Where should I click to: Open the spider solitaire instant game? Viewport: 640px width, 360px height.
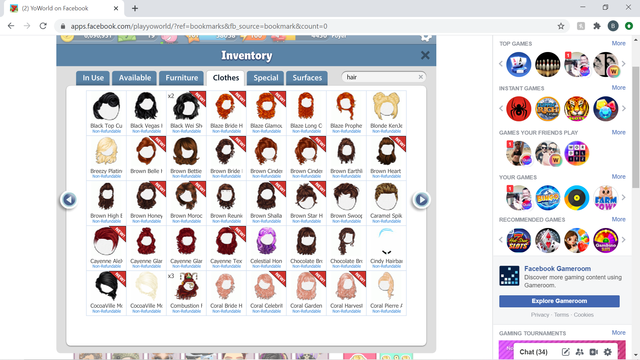coord(519,109)
